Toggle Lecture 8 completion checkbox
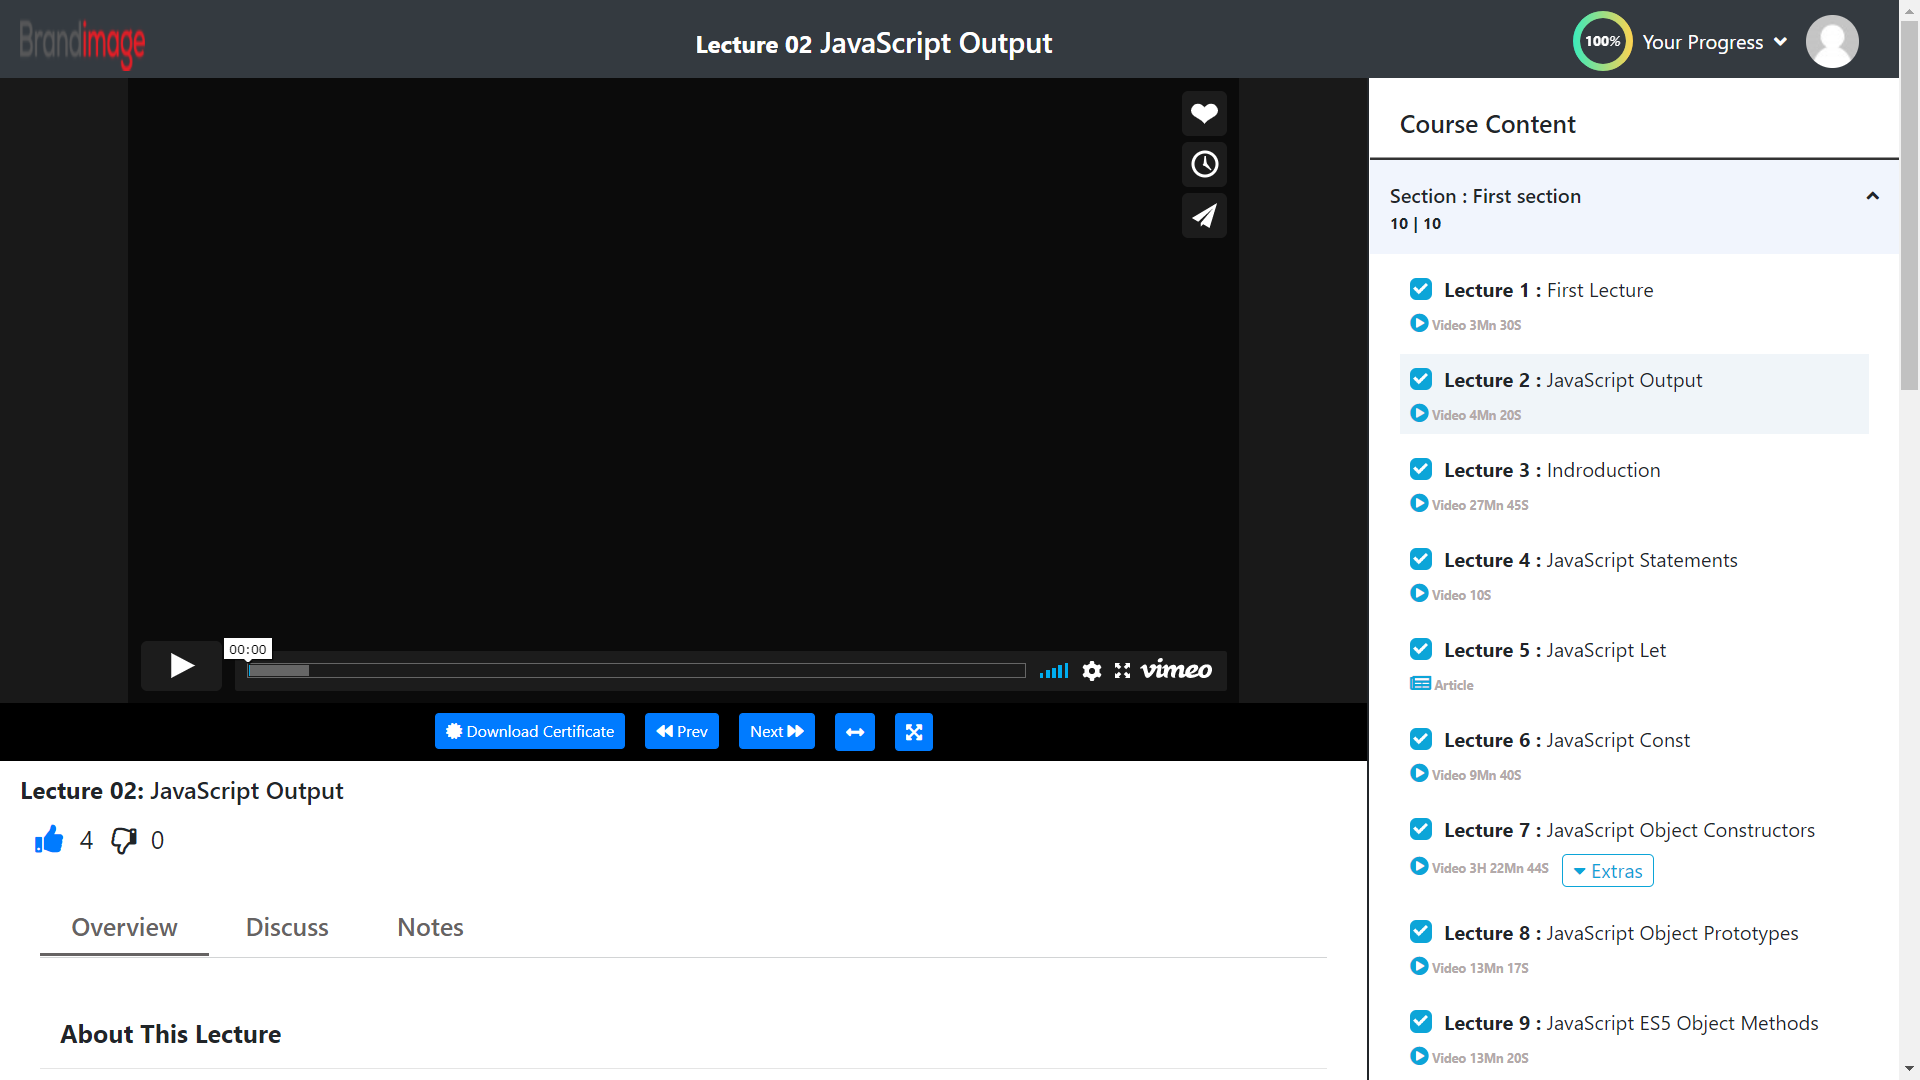 pyautogui.click(x=1421, y=932)
